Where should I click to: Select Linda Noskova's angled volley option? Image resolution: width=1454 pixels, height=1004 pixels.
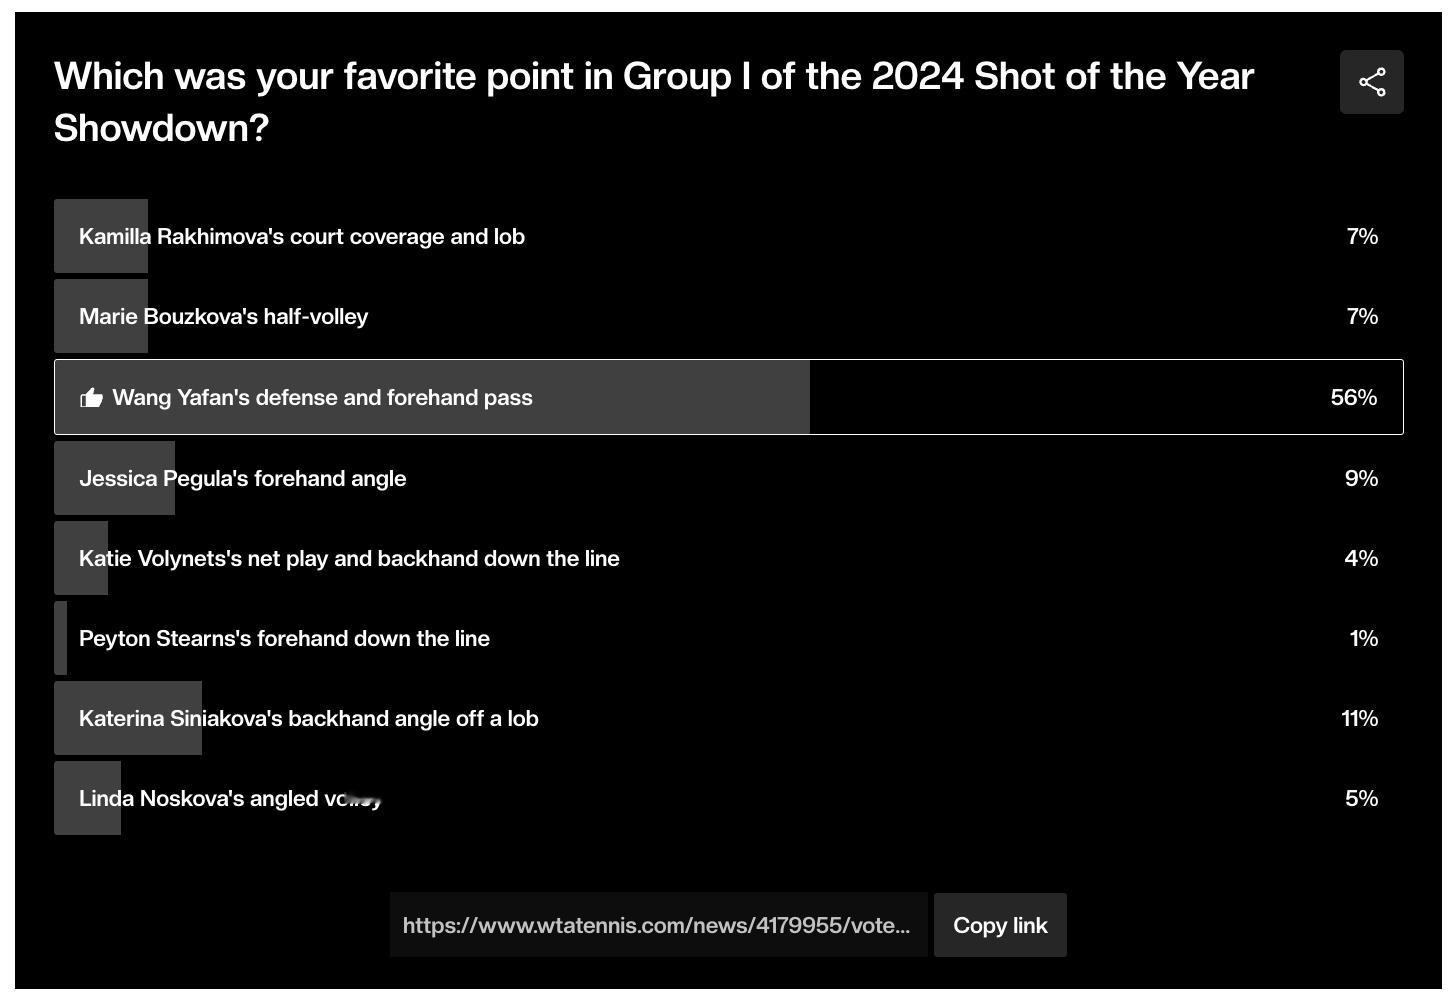click(x=729, y=798)
